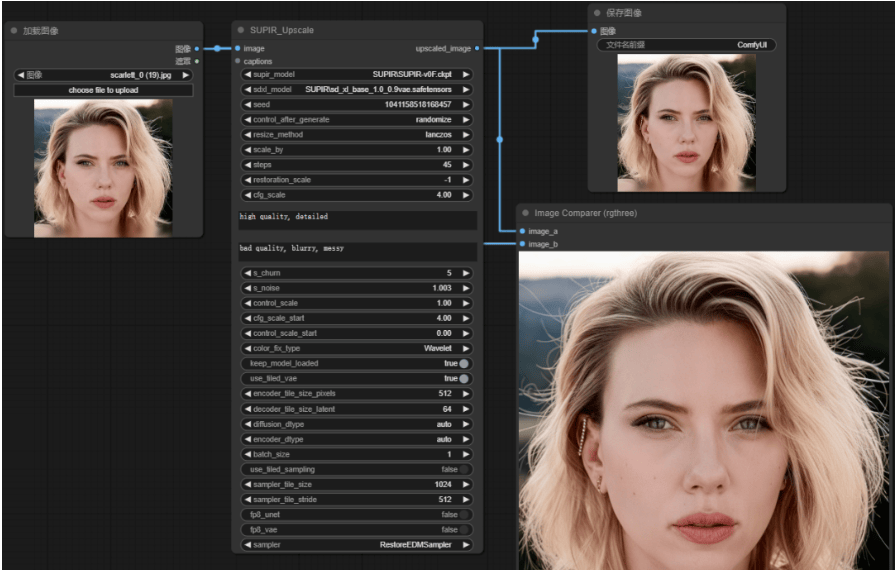The height and width of the screenshot is (570, 895).
Task: Click the preview thumbnail in the 保存图像 node
Action: pyautogui.click(x=686, y=122)
